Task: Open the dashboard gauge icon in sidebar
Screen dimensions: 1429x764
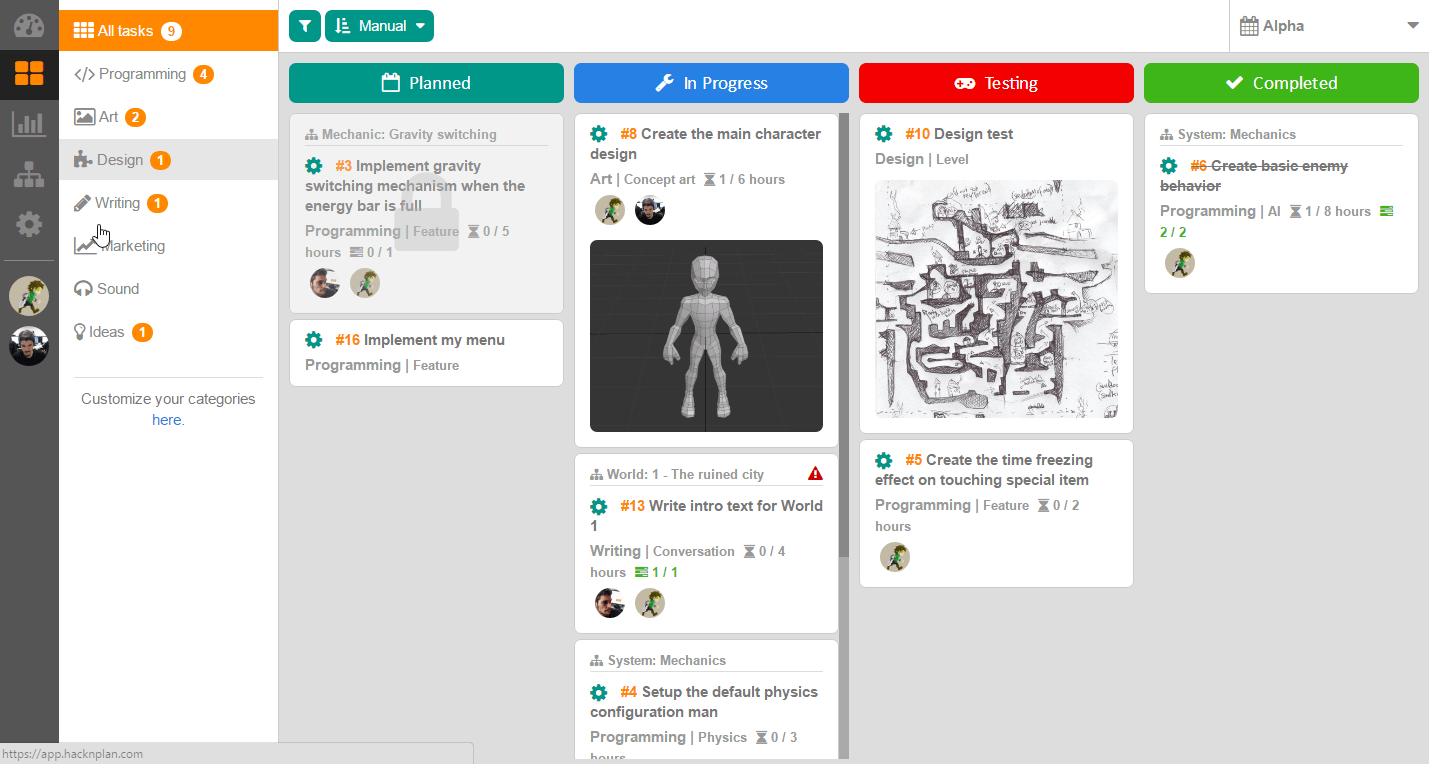Action: [29, 26]
